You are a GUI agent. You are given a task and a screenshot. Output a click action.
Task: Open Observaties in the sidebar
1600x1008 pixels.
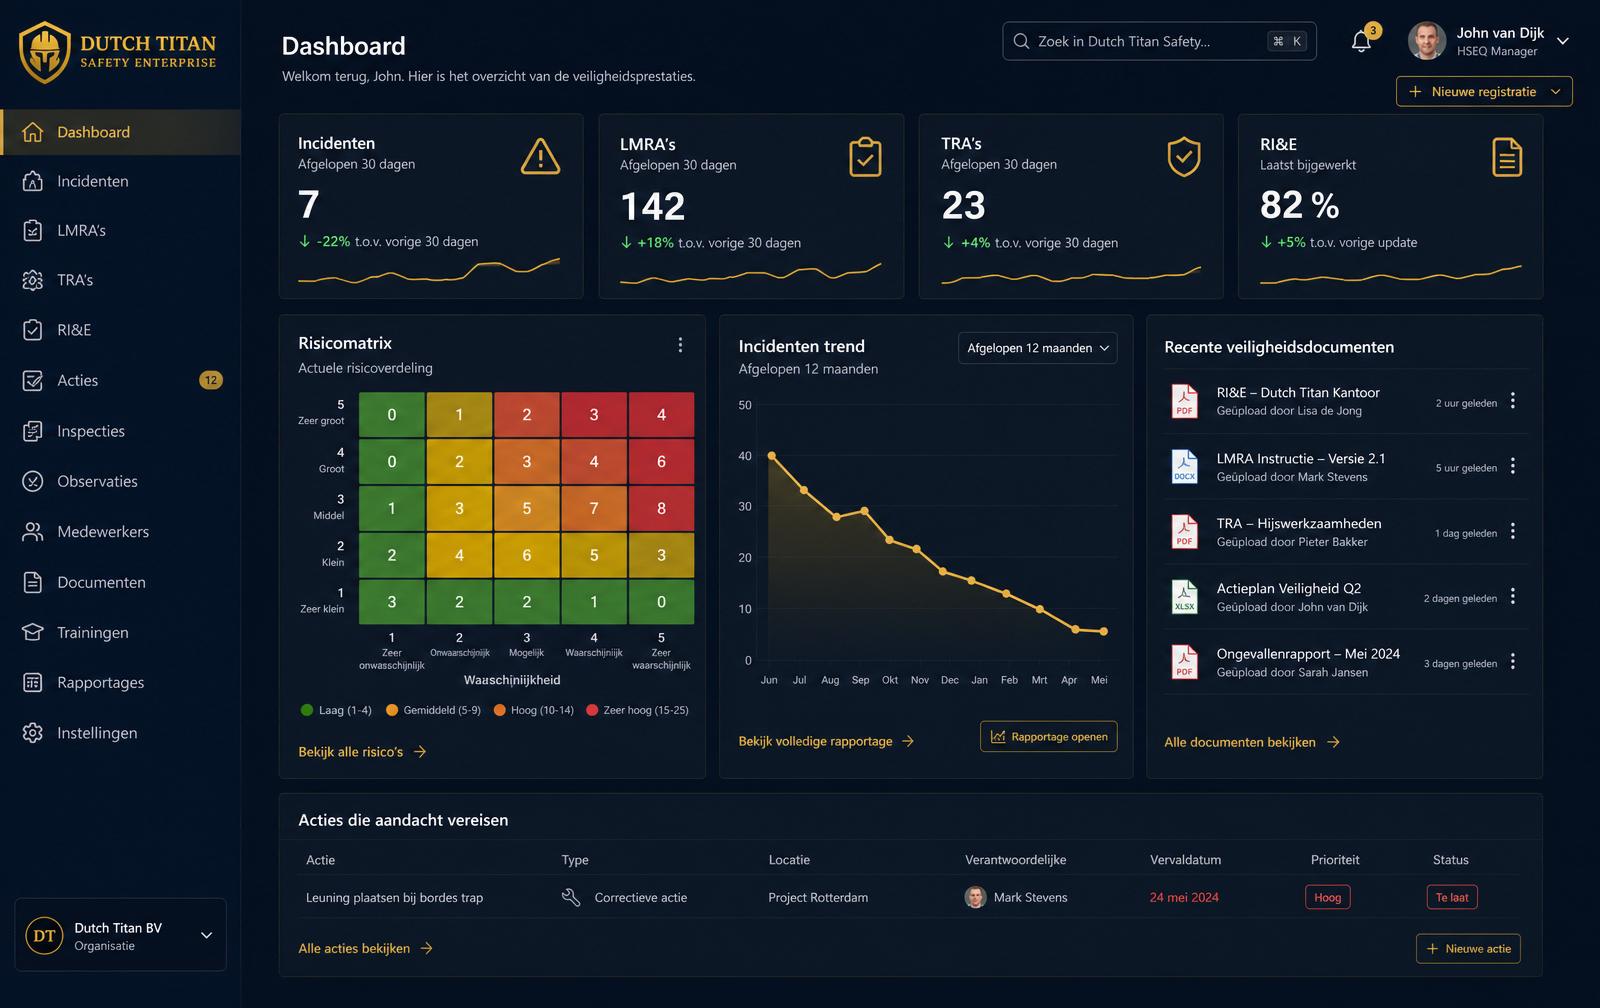coord(120,481)
